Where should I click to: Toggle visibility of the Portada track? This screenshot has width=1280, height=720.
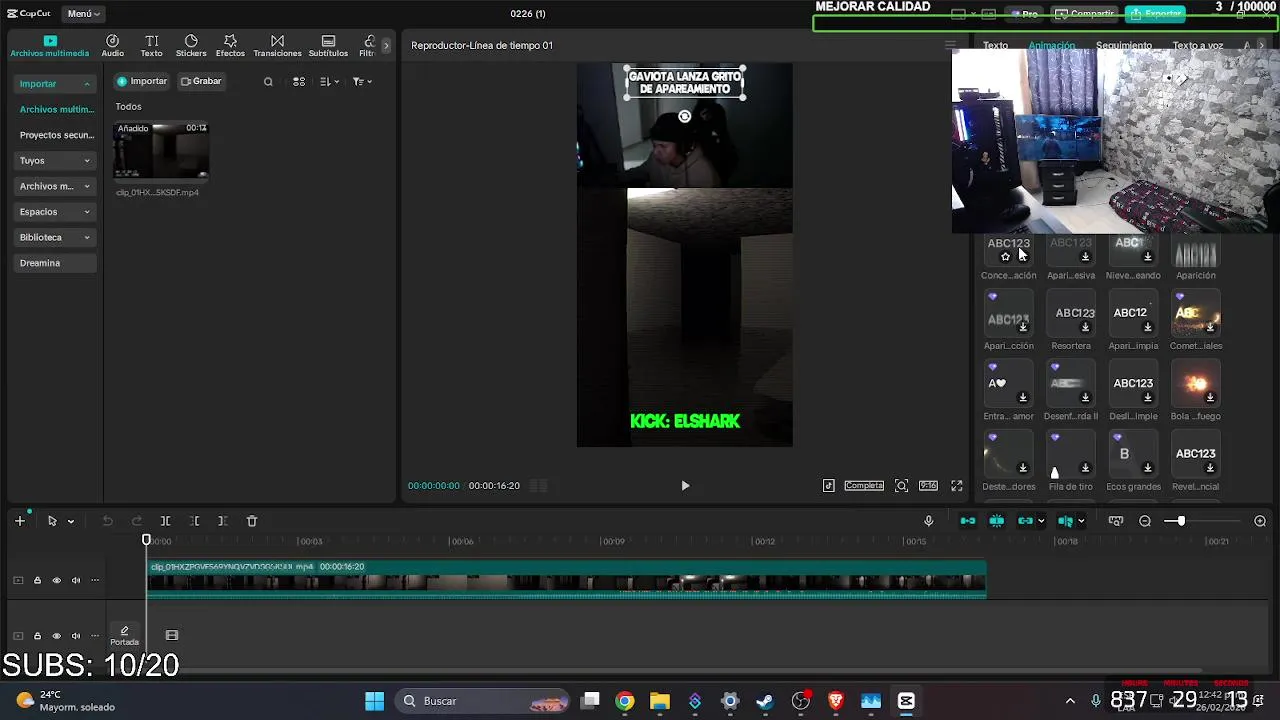pyautogui.click(x=56, y=636)
